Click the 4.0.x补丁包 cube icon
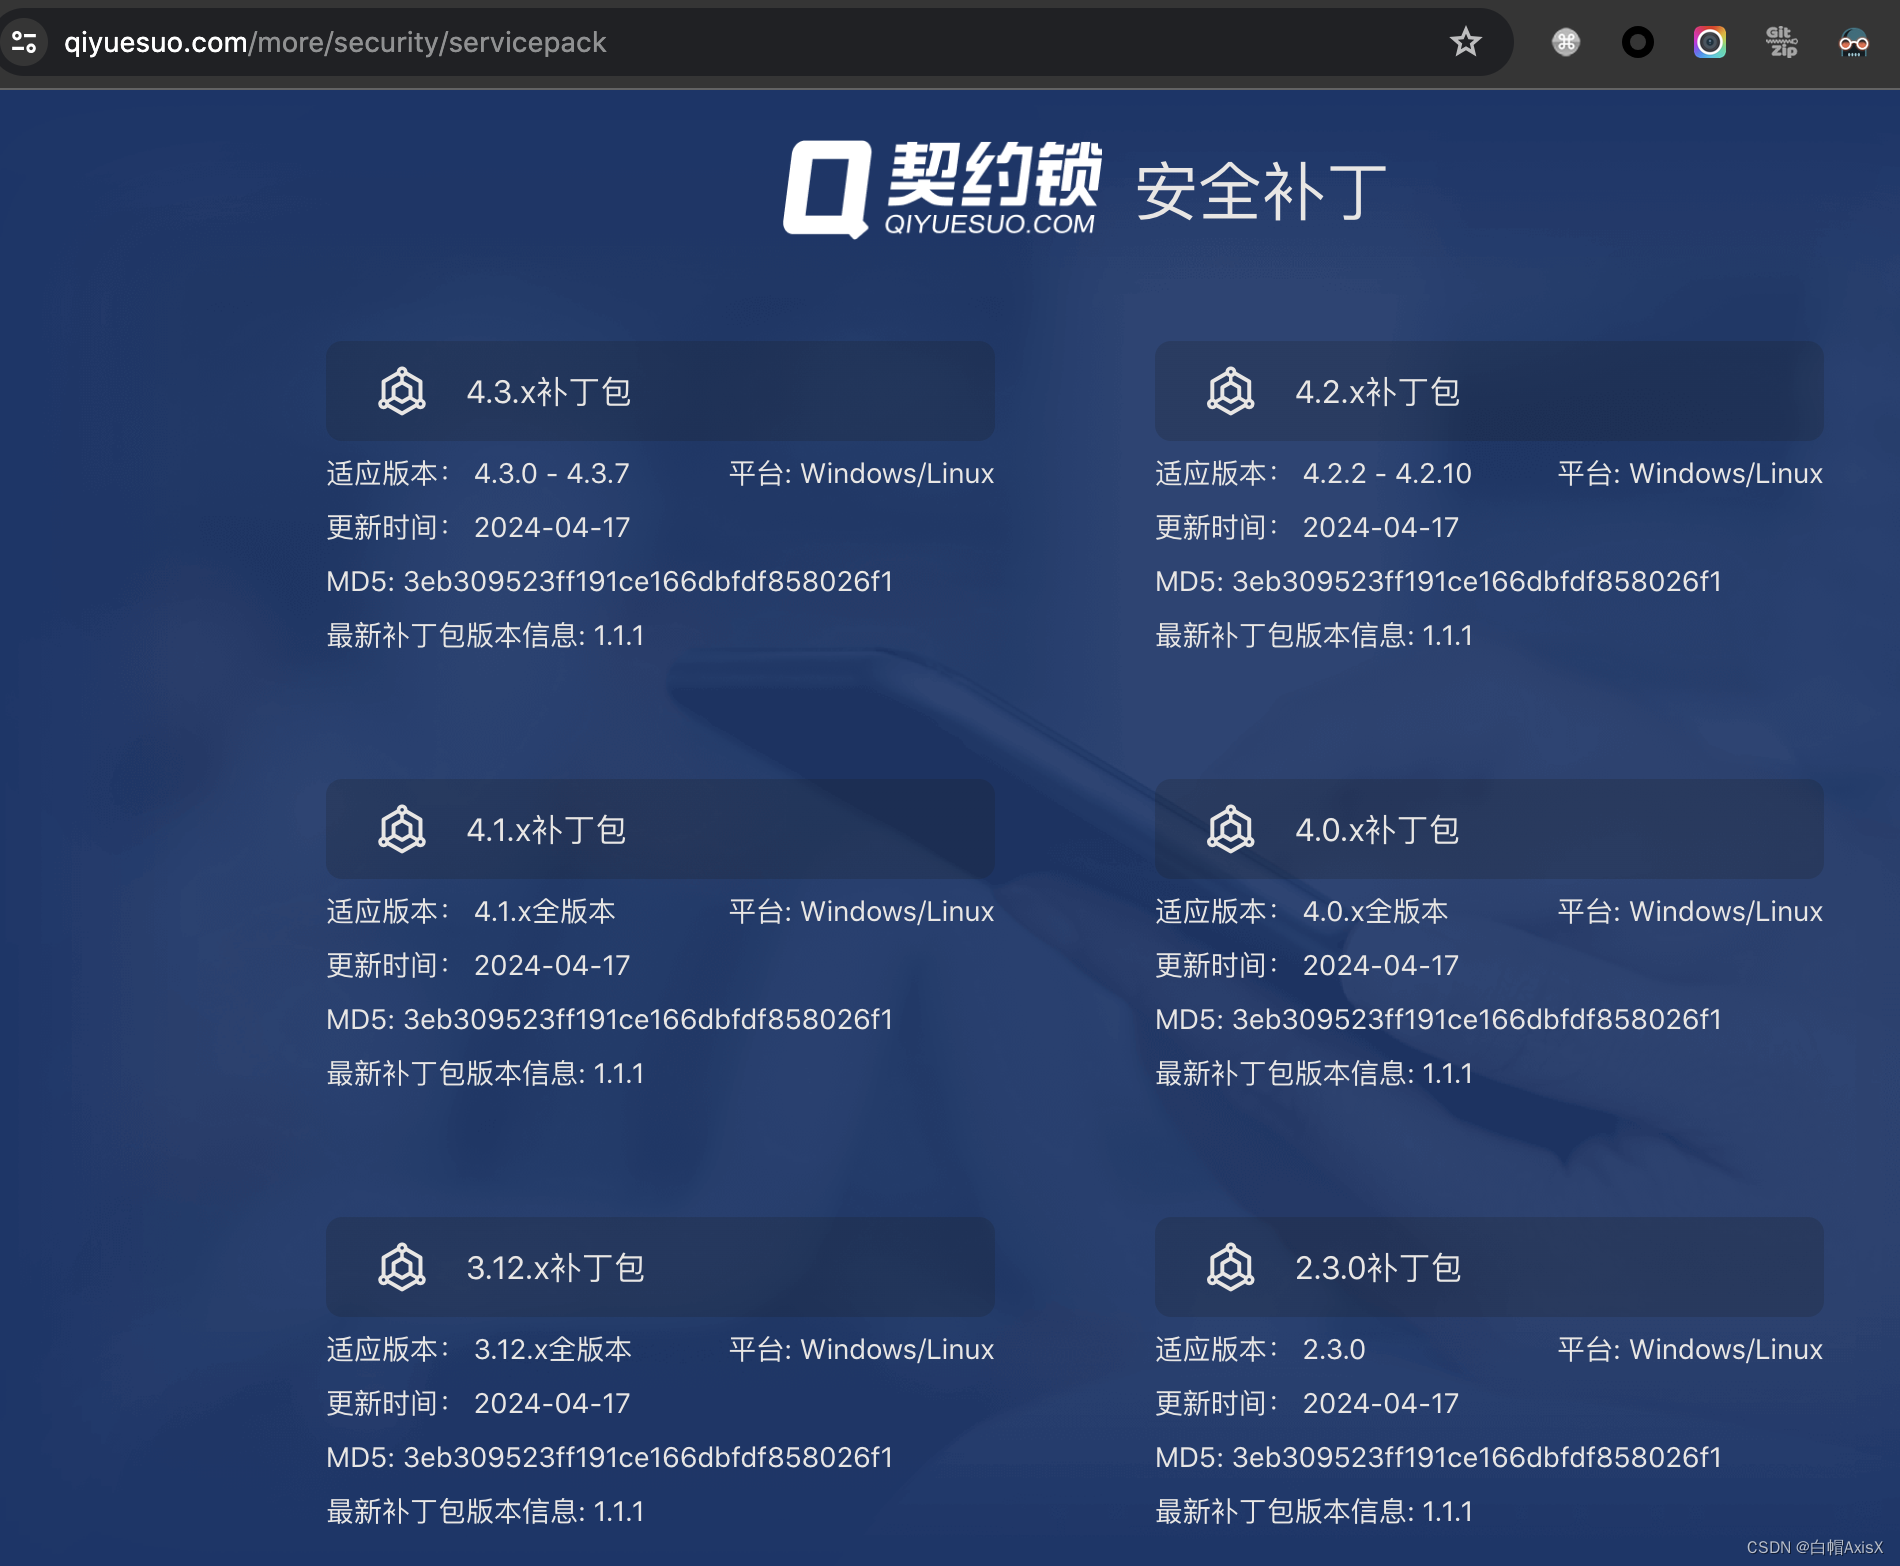The height and width of the screenshot is (1566, 1900). point(1231,829)
